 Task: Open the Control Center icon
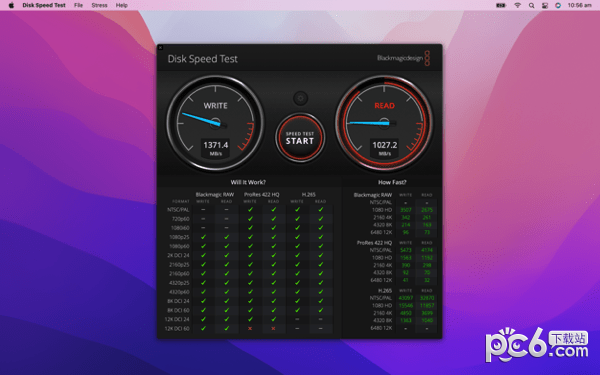click(545, 5)
